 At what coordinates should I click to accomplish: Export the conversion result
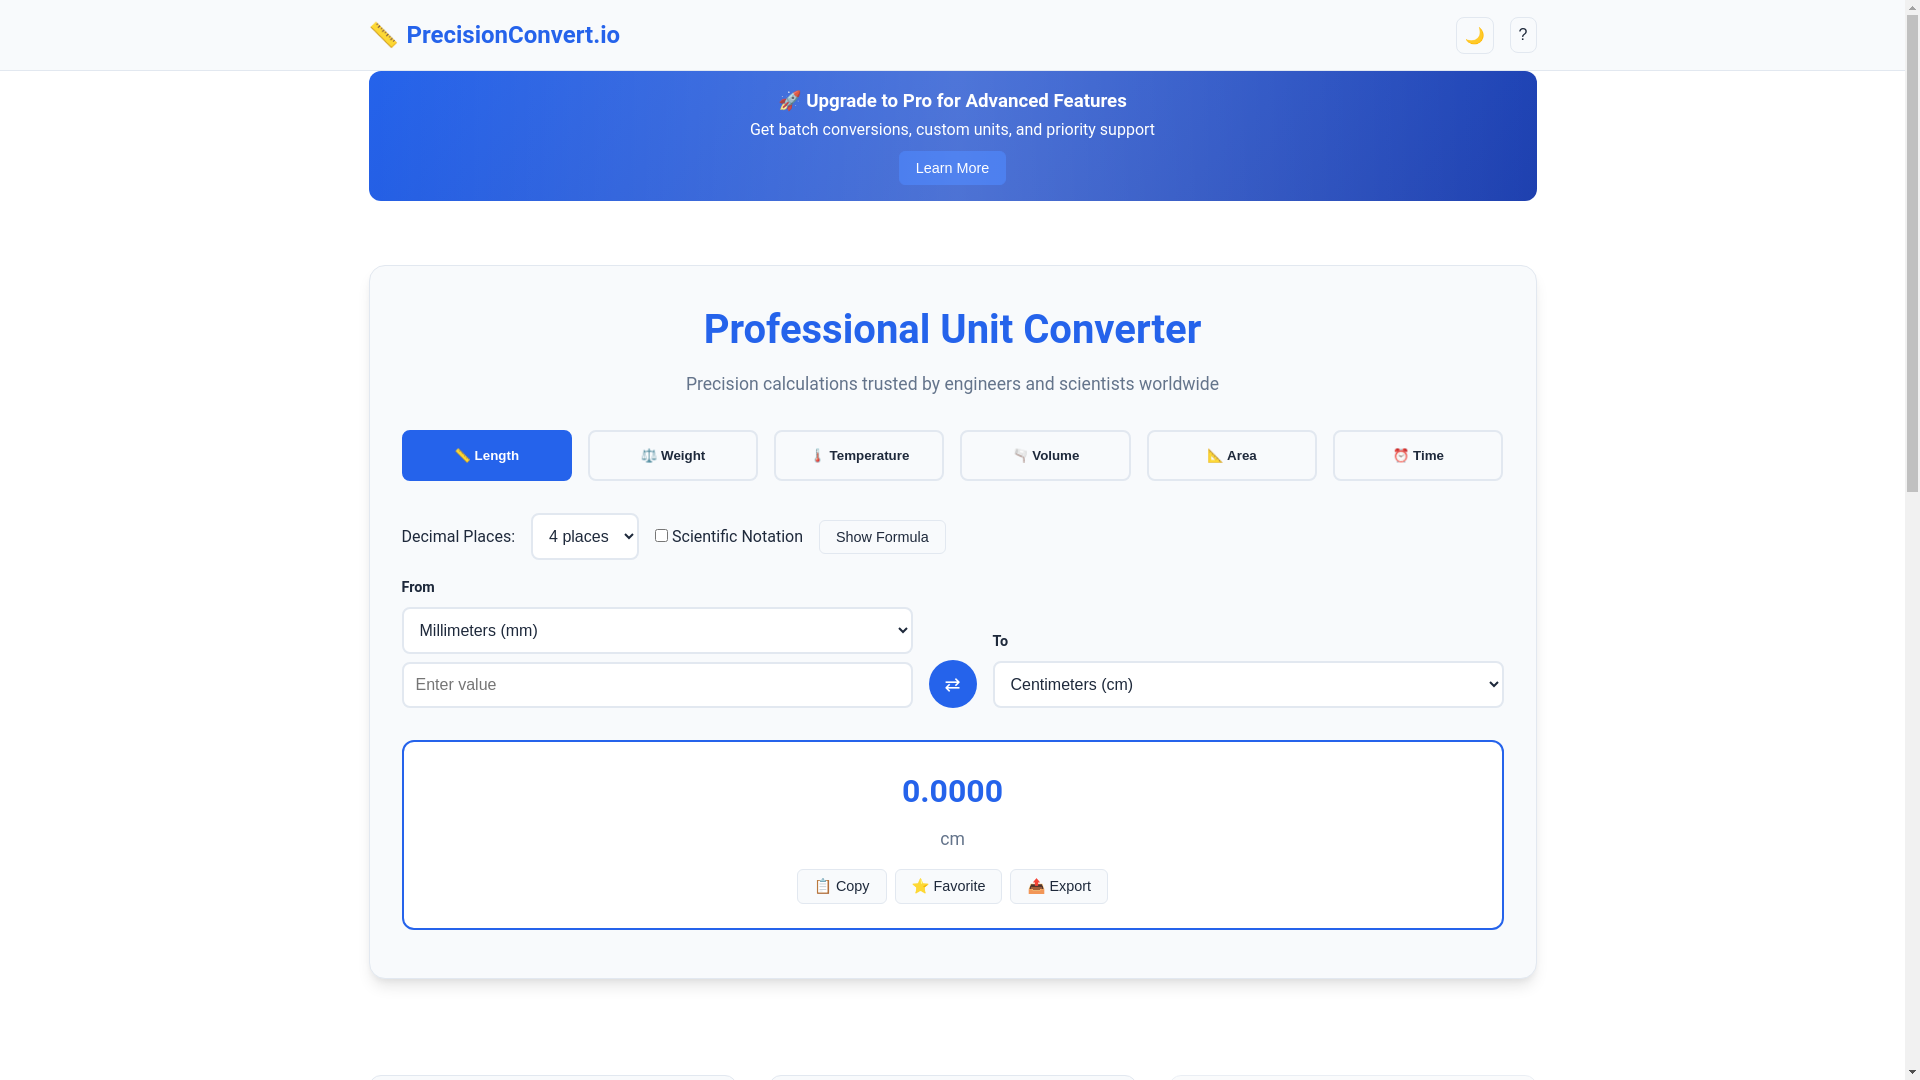[x=1059, y=886]
